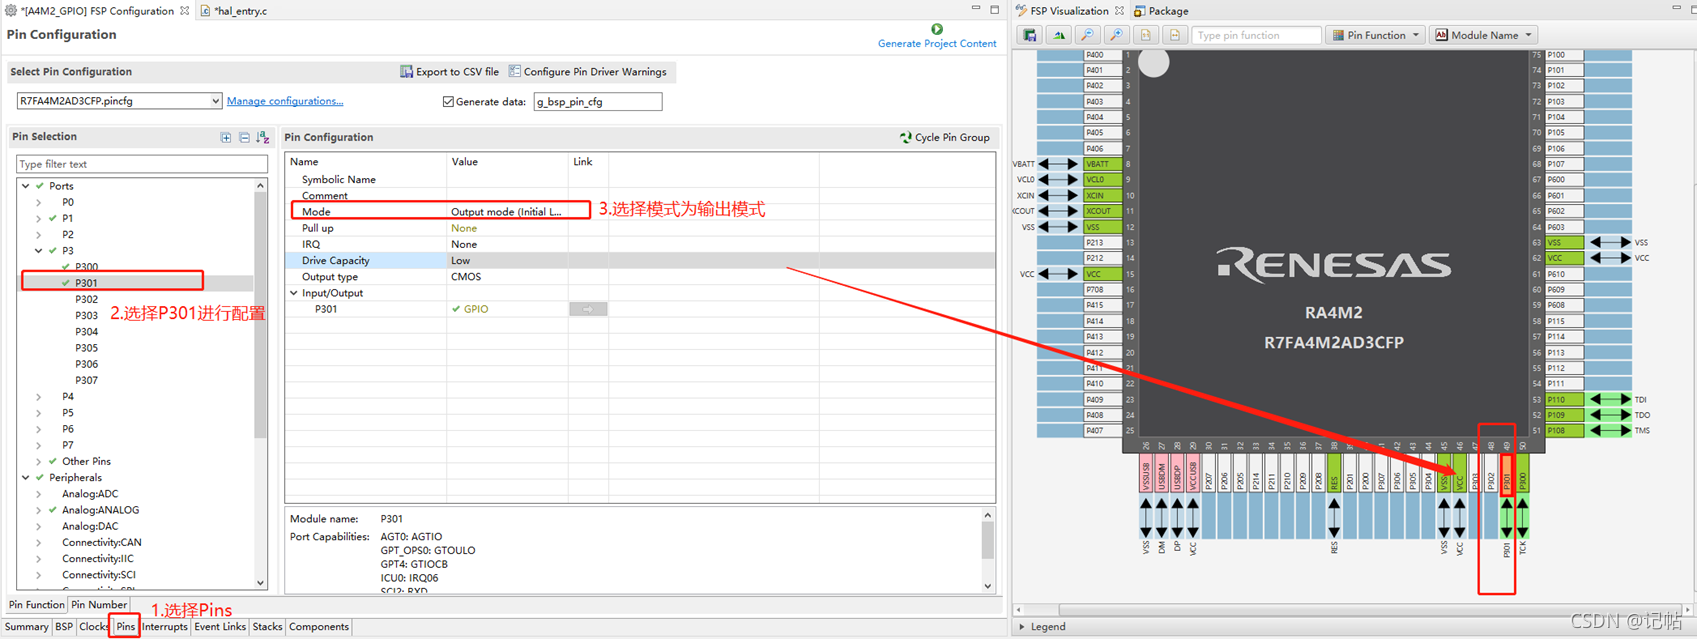Expand the P1 port node
Viewport: 1697px width, 639px height.
[x=39, y=218]
